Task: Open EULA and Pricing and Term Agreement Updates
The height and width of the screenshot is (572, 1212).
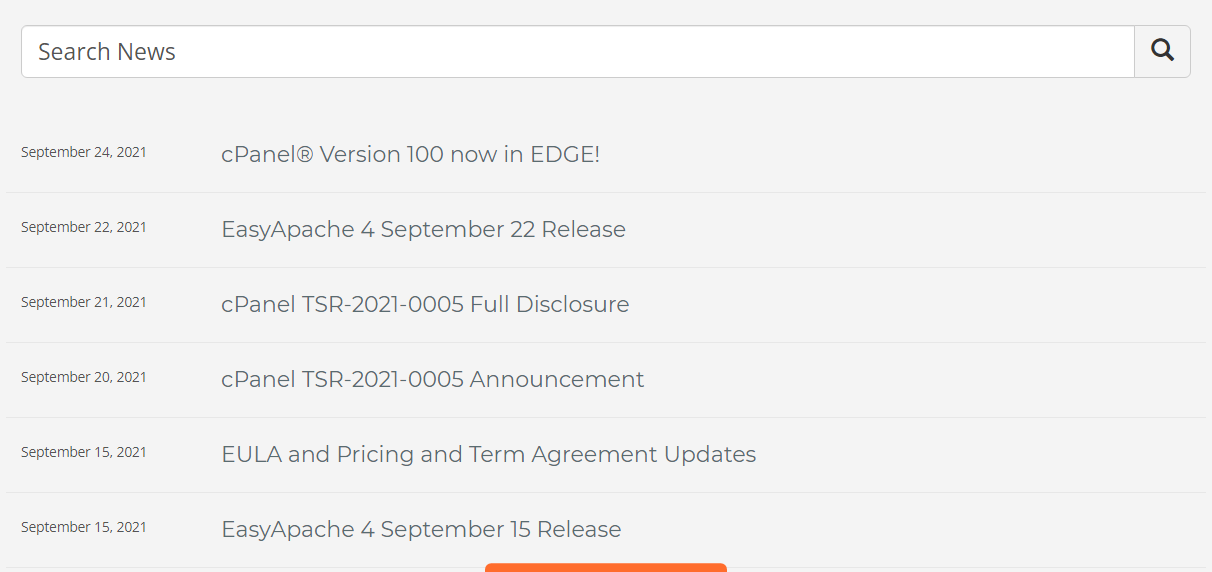Action: (x=488, y=455)
